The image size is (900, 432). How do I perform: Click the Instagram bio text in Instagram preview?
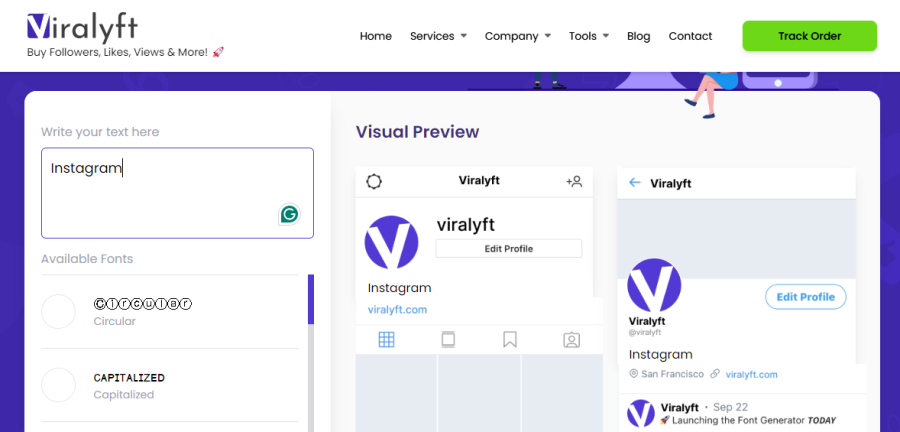[399, 288]
